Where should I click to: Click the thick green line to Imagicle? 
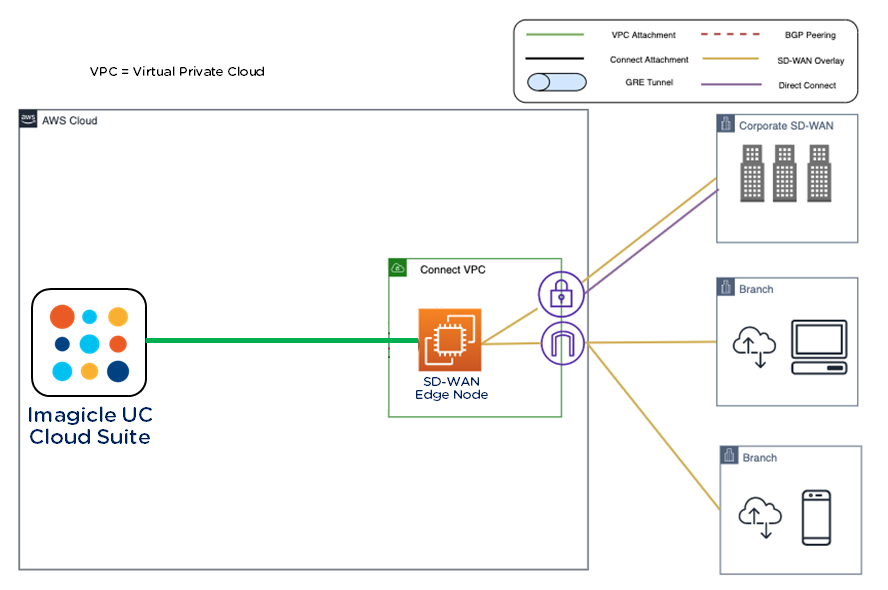[270, 341]
